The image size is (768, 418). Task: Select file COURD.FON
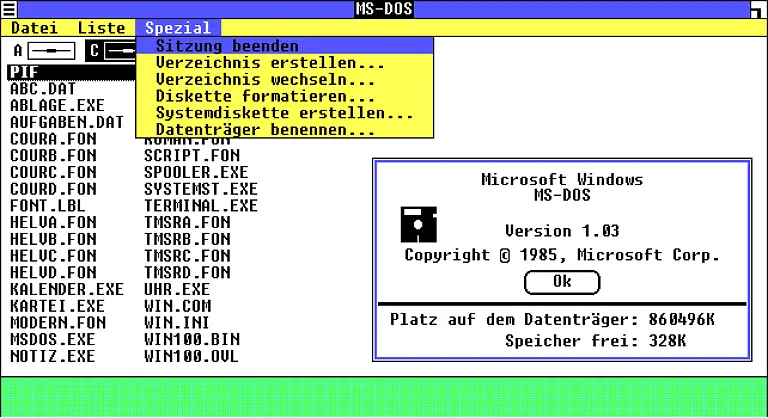53,189
